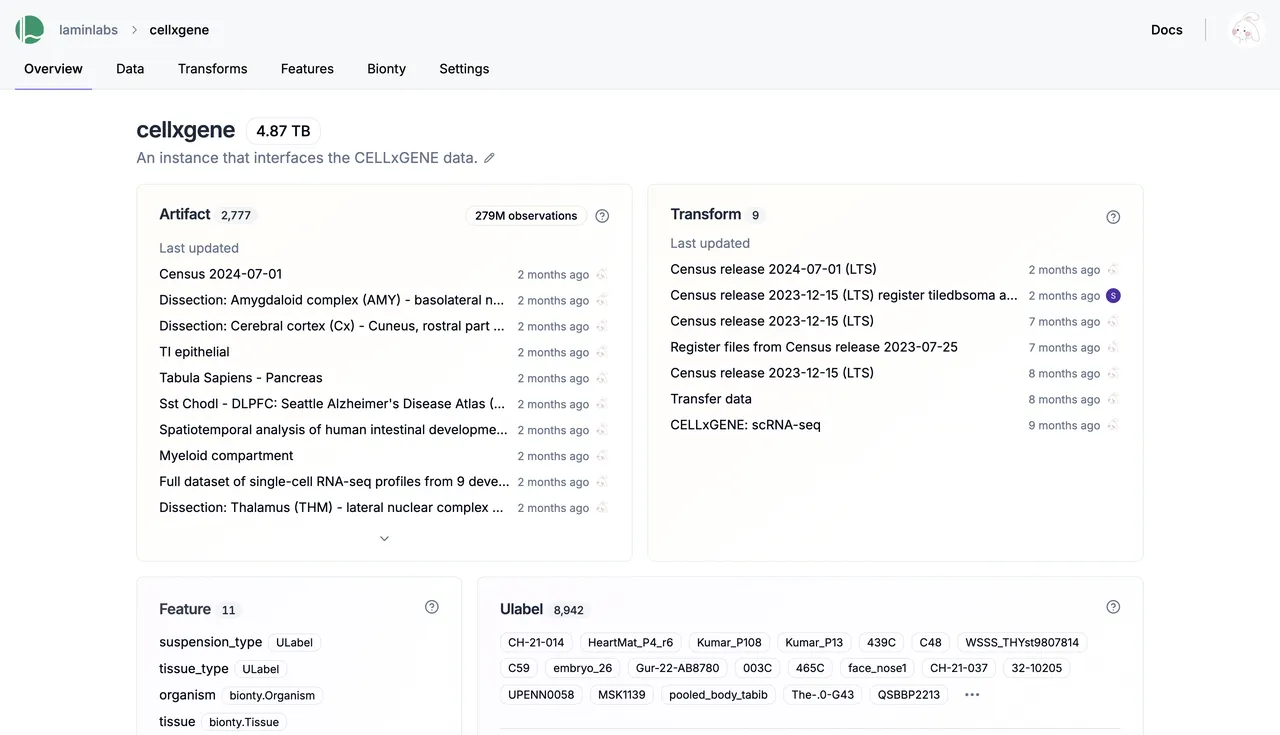Click the 4.87 TB storage badge
The width and height of the screenshot is (1280, 735).
283,131
